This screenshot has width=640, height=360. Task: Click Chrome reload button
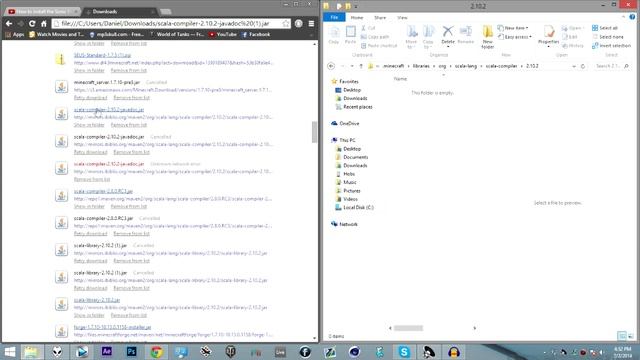pos(32,24)
